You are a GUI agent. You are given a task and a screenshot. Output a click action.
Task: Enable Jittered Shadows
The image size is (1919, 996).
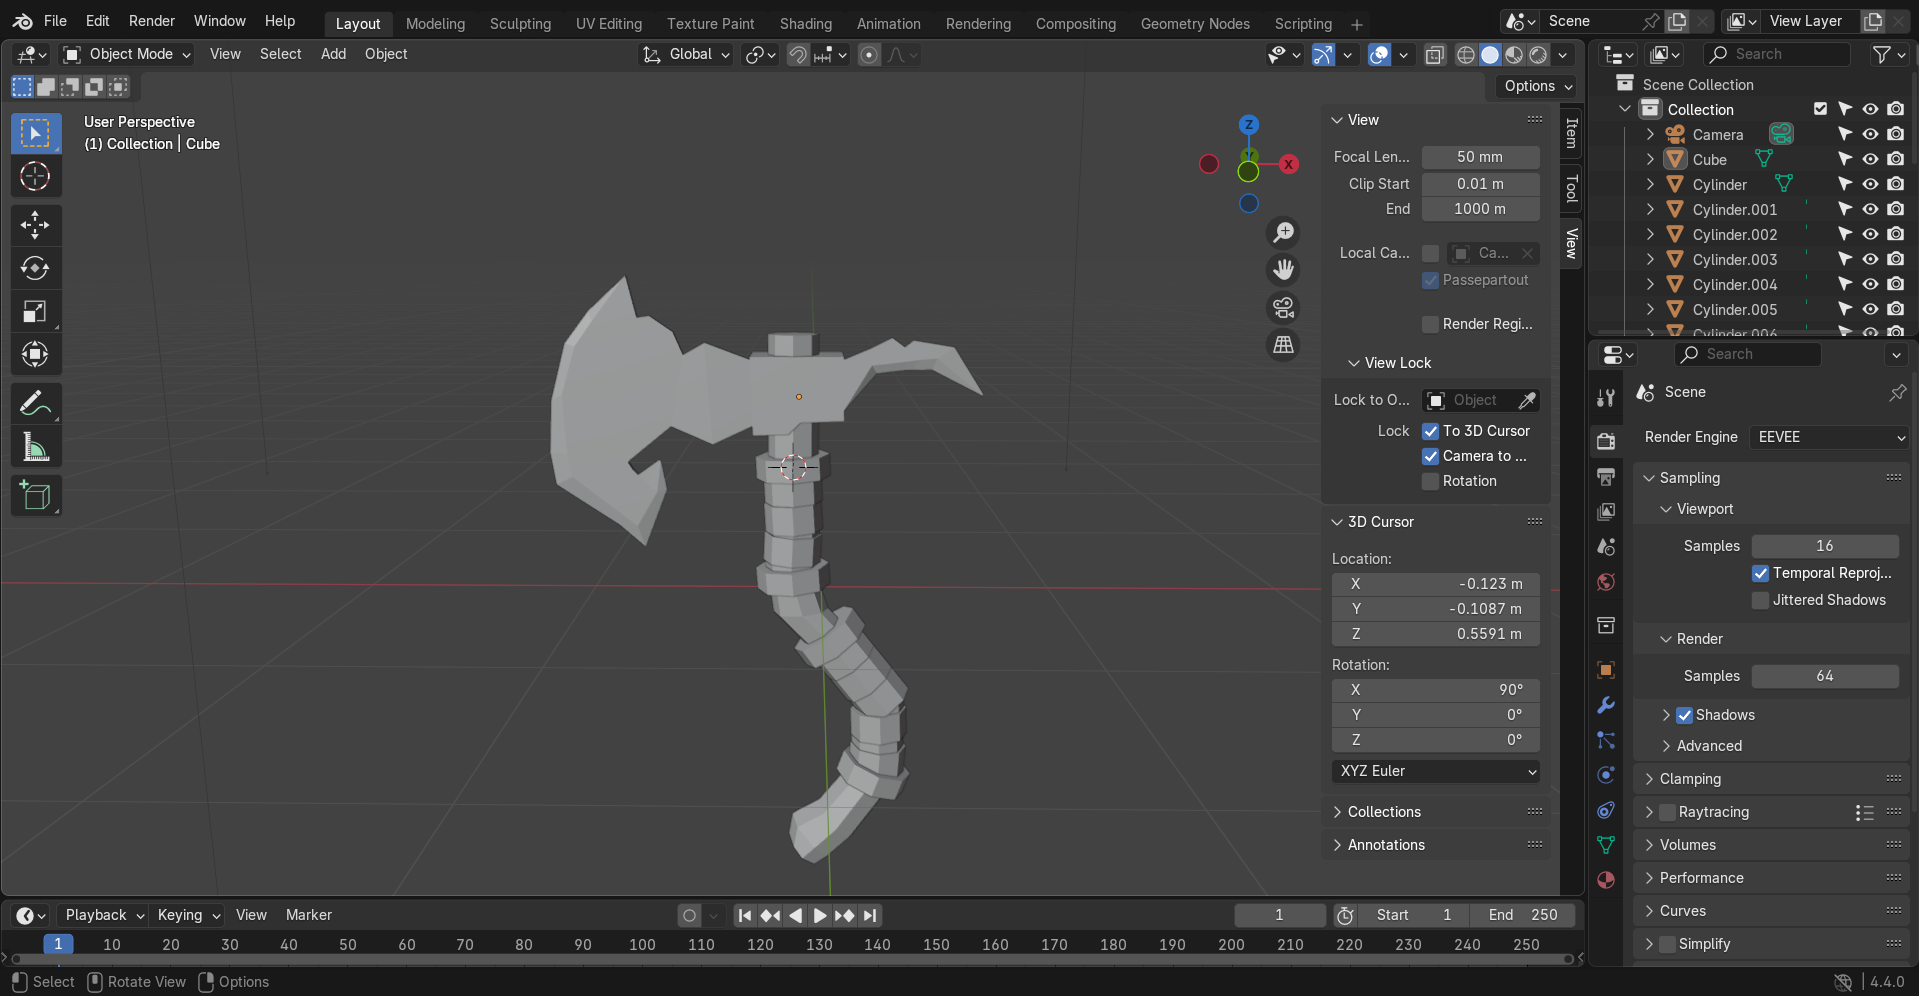pos(1760,600)
